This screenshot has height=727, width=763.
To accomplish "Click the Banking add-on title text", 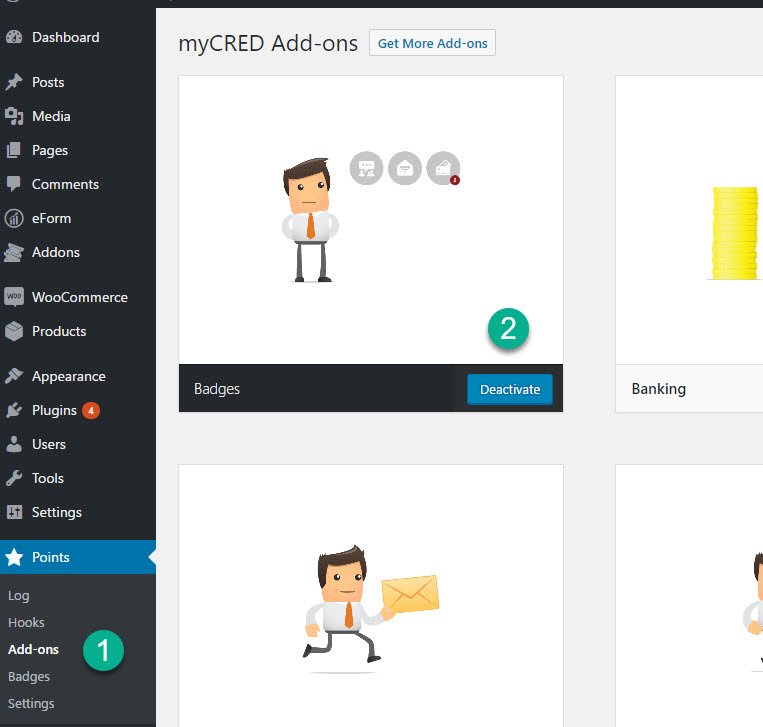I will click(659, 389).
